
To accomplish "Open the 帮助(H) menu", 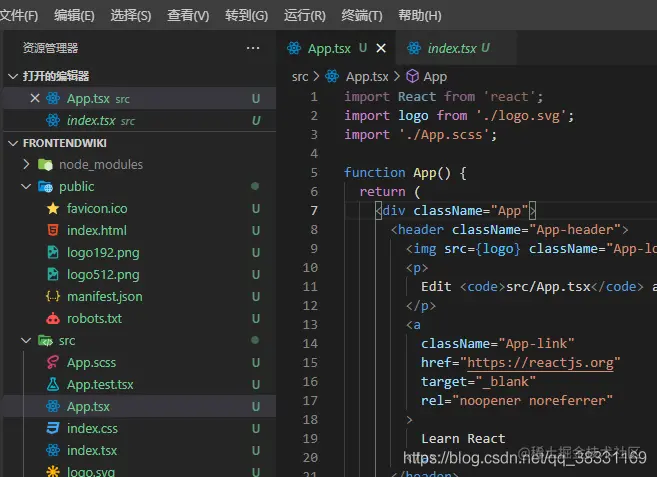I will (x=419, y=16).
